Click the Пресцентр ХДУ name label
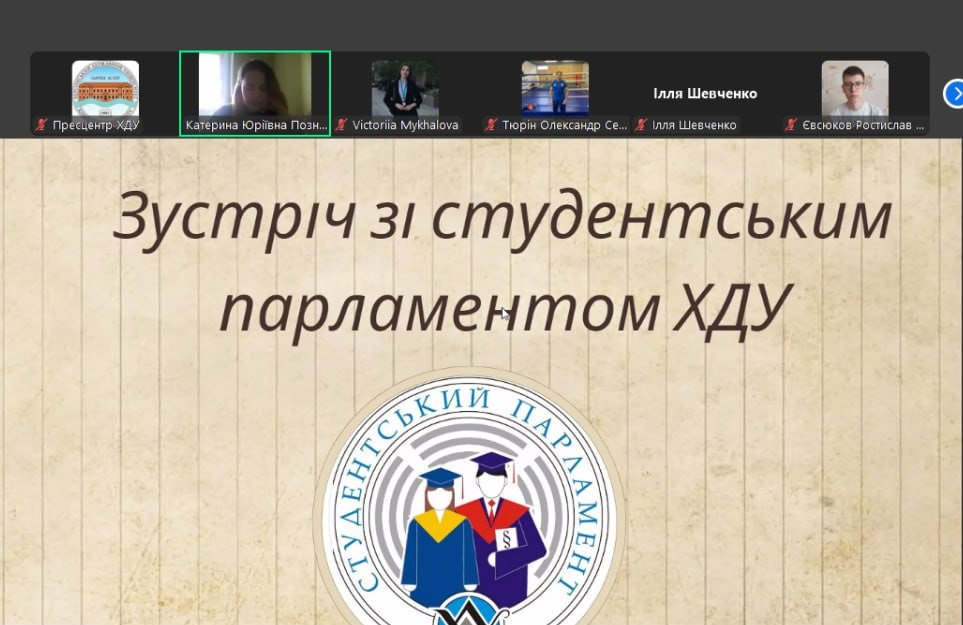963x625 pixels. [x=96, y=125]
